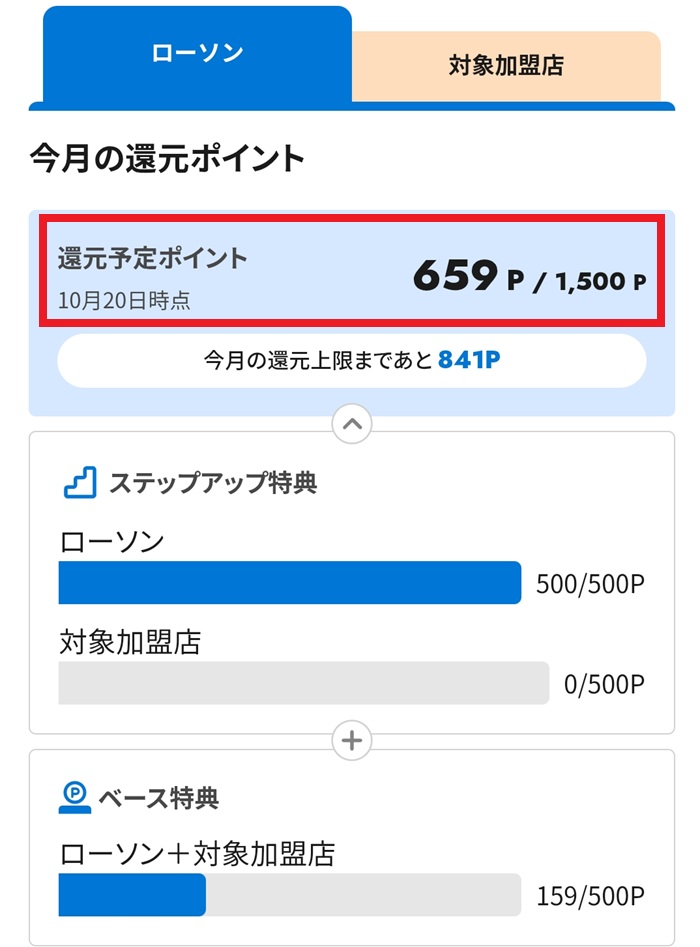Tap the ベース特典 heading text

[x=158, y=798]
